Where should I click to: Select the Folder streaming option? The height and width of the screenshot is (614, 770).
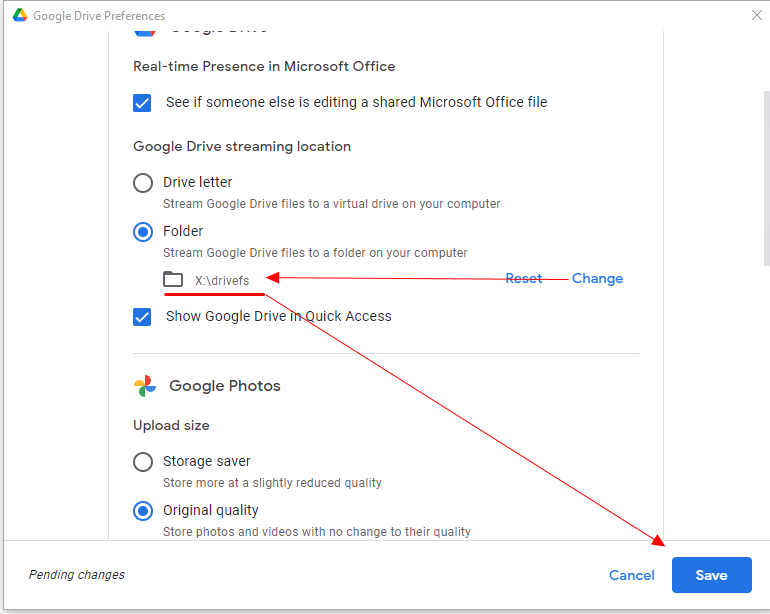coord(143,232)
